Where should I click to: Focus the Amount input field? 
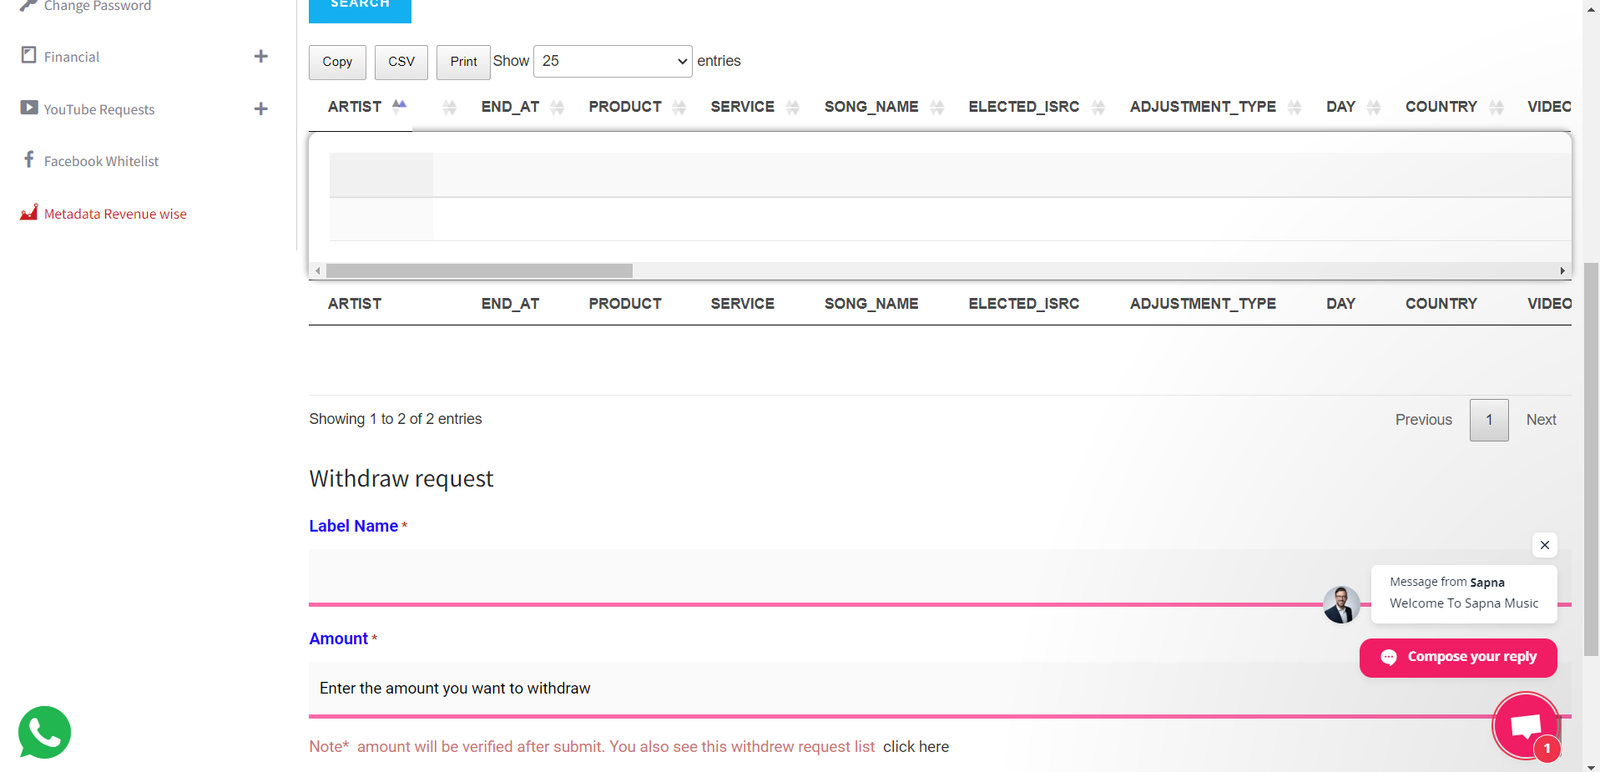(x=800, y=688)
